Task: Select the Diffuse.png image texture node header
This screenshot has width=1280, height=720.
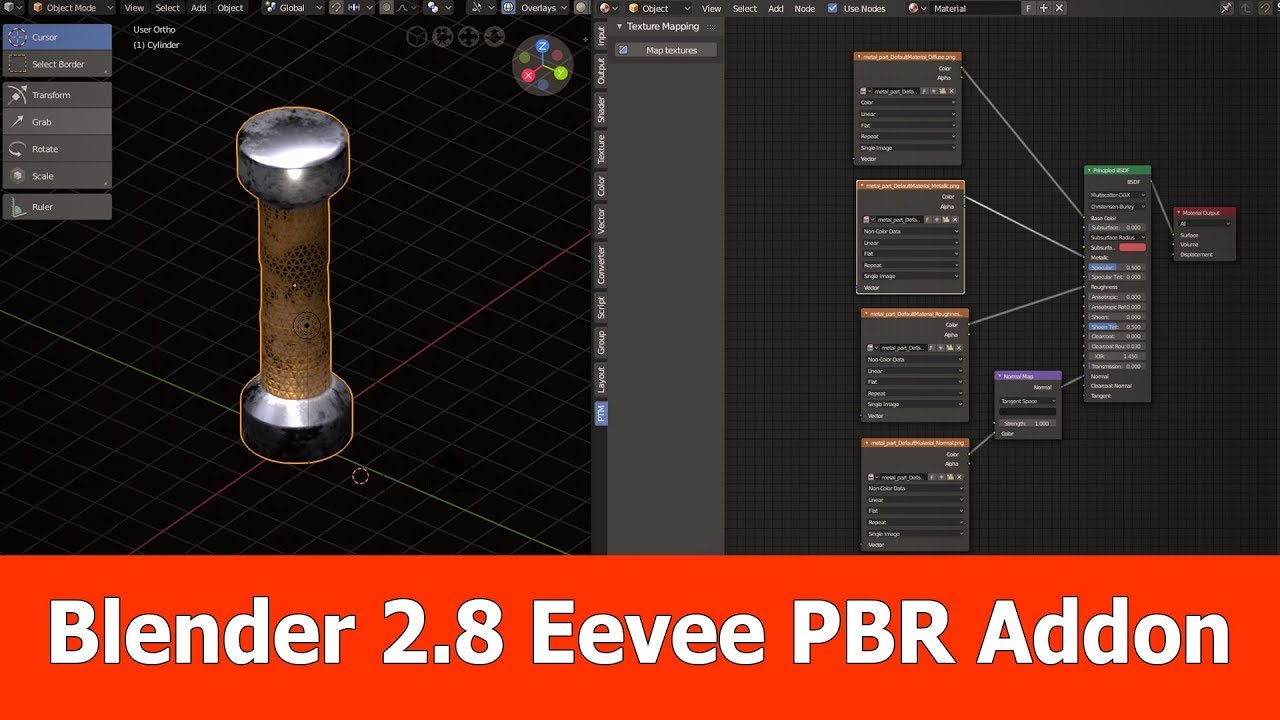Action: click(x=908, y=57)
